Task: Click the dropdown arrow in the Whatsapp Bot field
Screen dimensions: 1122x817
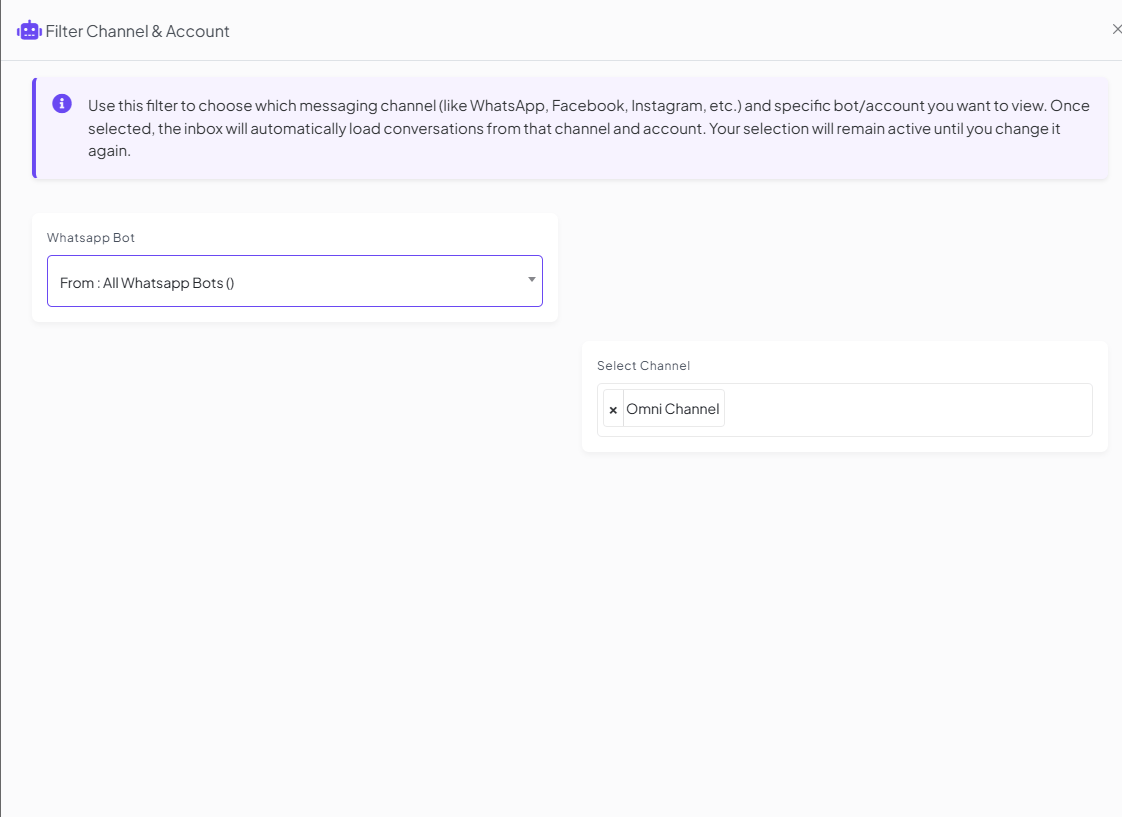Action: pos(532,280)
